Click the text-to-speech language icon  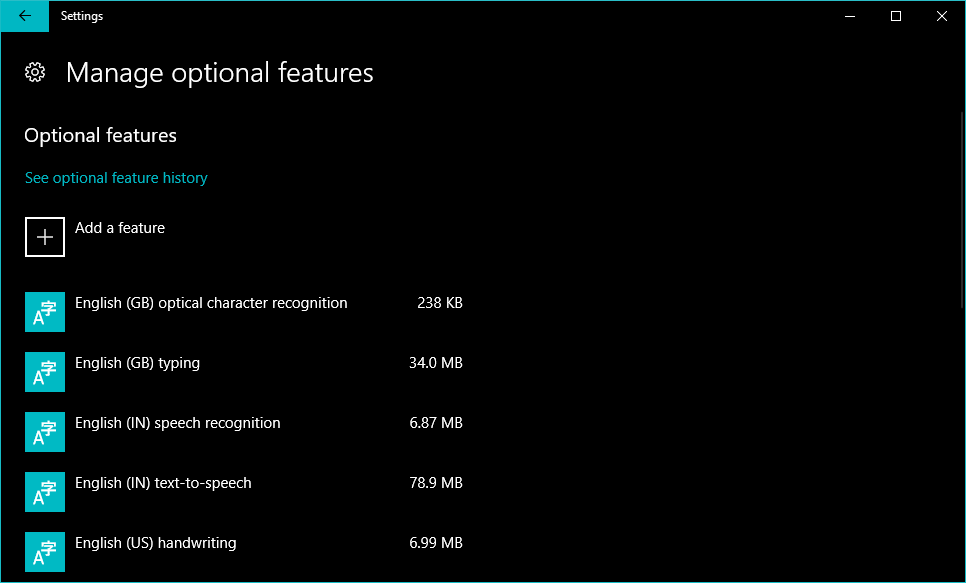click(x=45, y=492)
